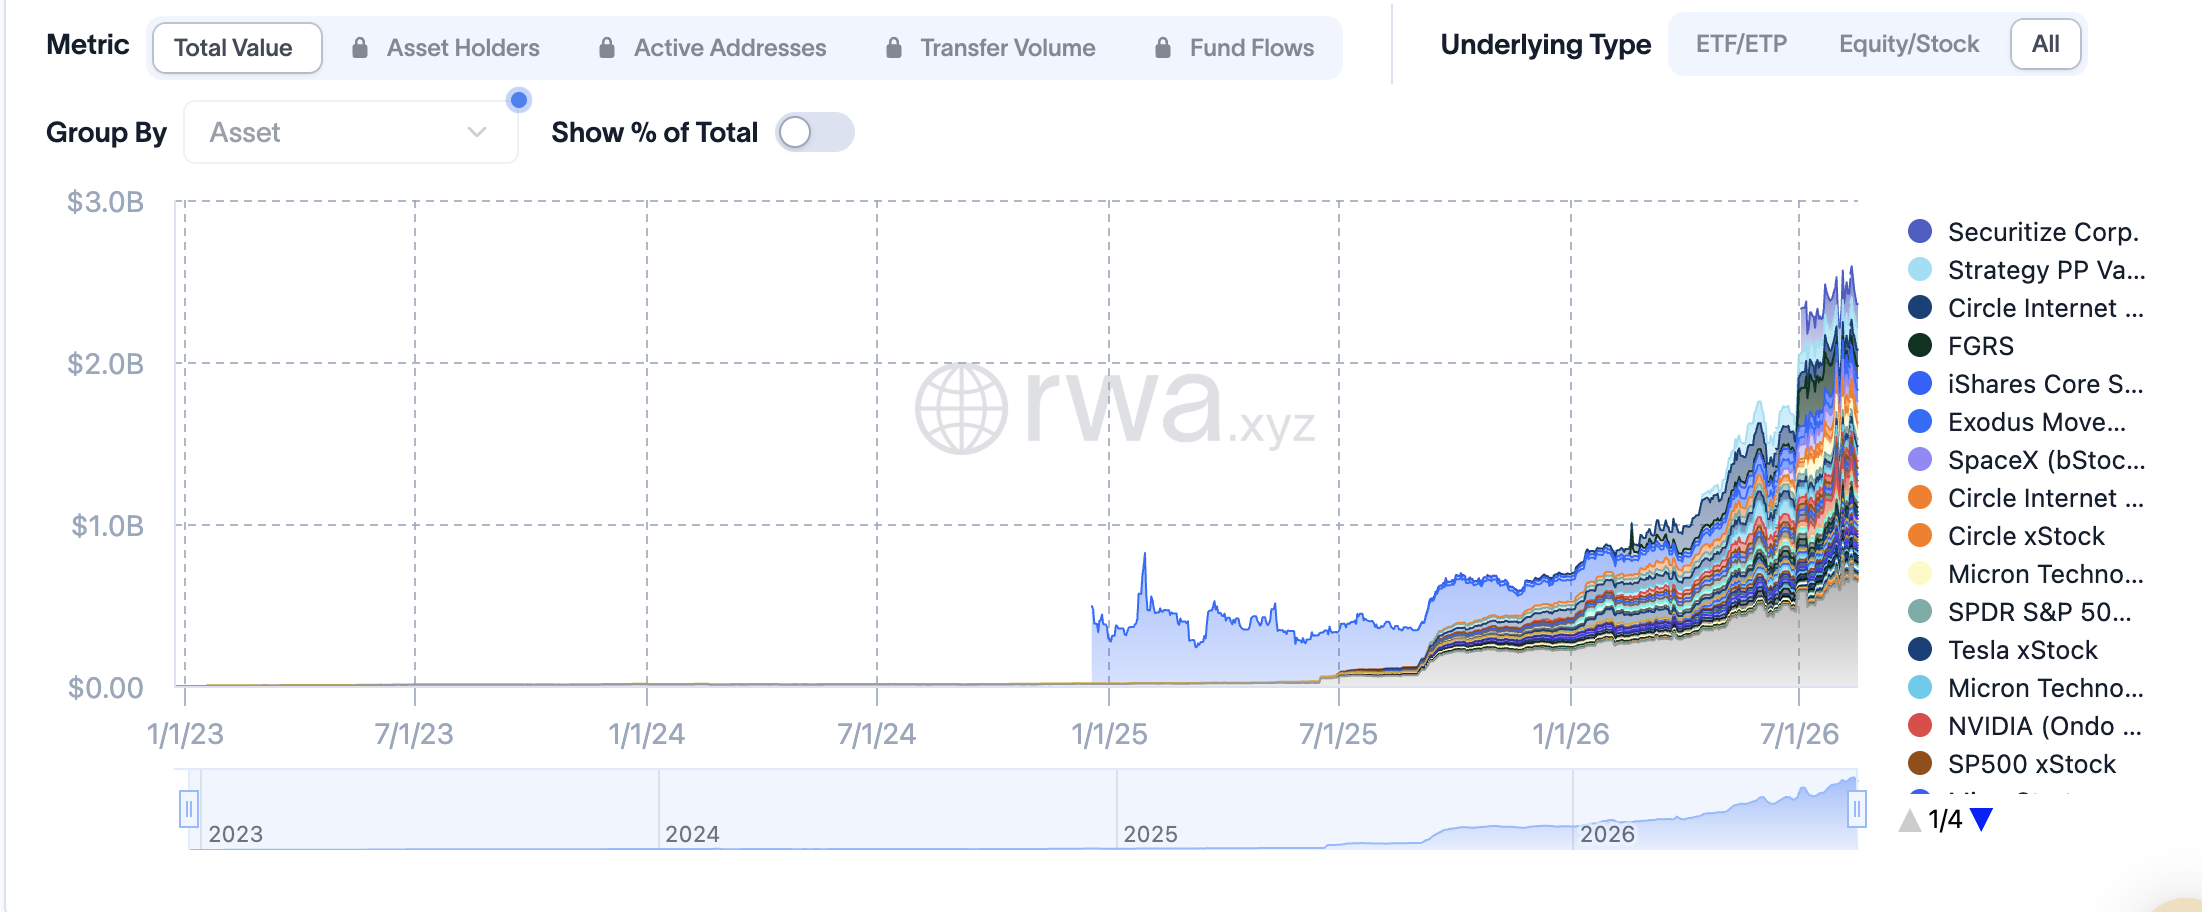Click the lock icon beside Fund Flows
2202x912 pixels.
(1163, 47)
